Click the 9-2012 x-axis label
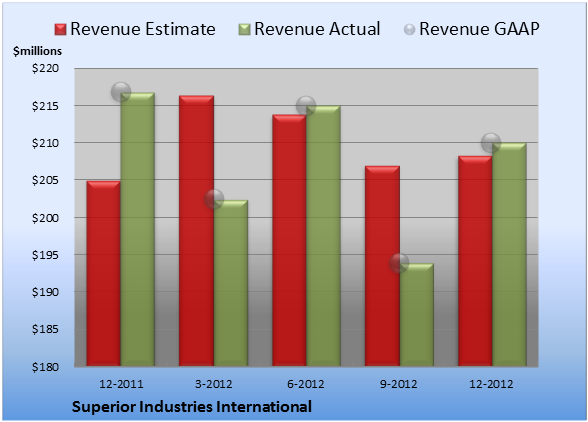The width and height of the screenshot is (588, 422). pyautogui.click(x=398, y=384)
